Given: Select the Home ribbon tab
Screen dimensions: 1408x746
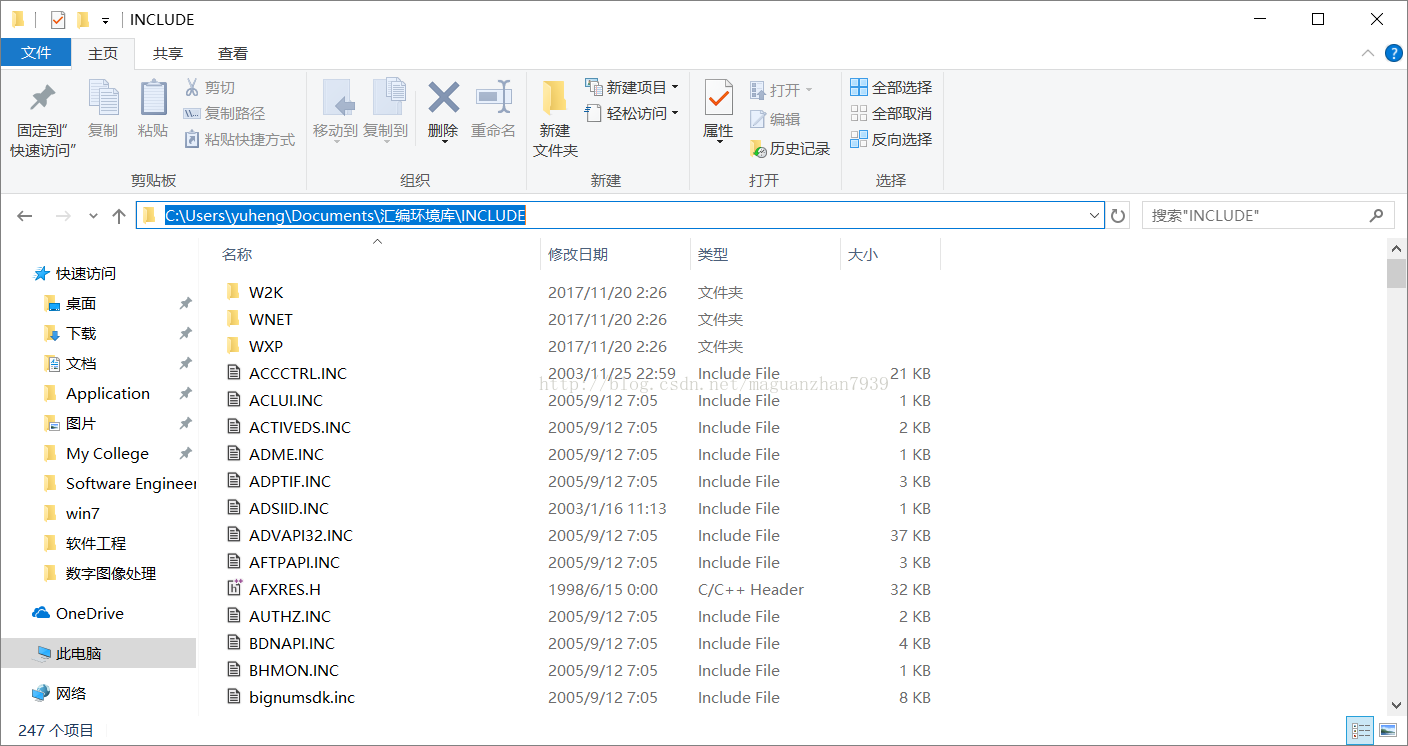Looking at the screenshot, I should click(103, 53).
